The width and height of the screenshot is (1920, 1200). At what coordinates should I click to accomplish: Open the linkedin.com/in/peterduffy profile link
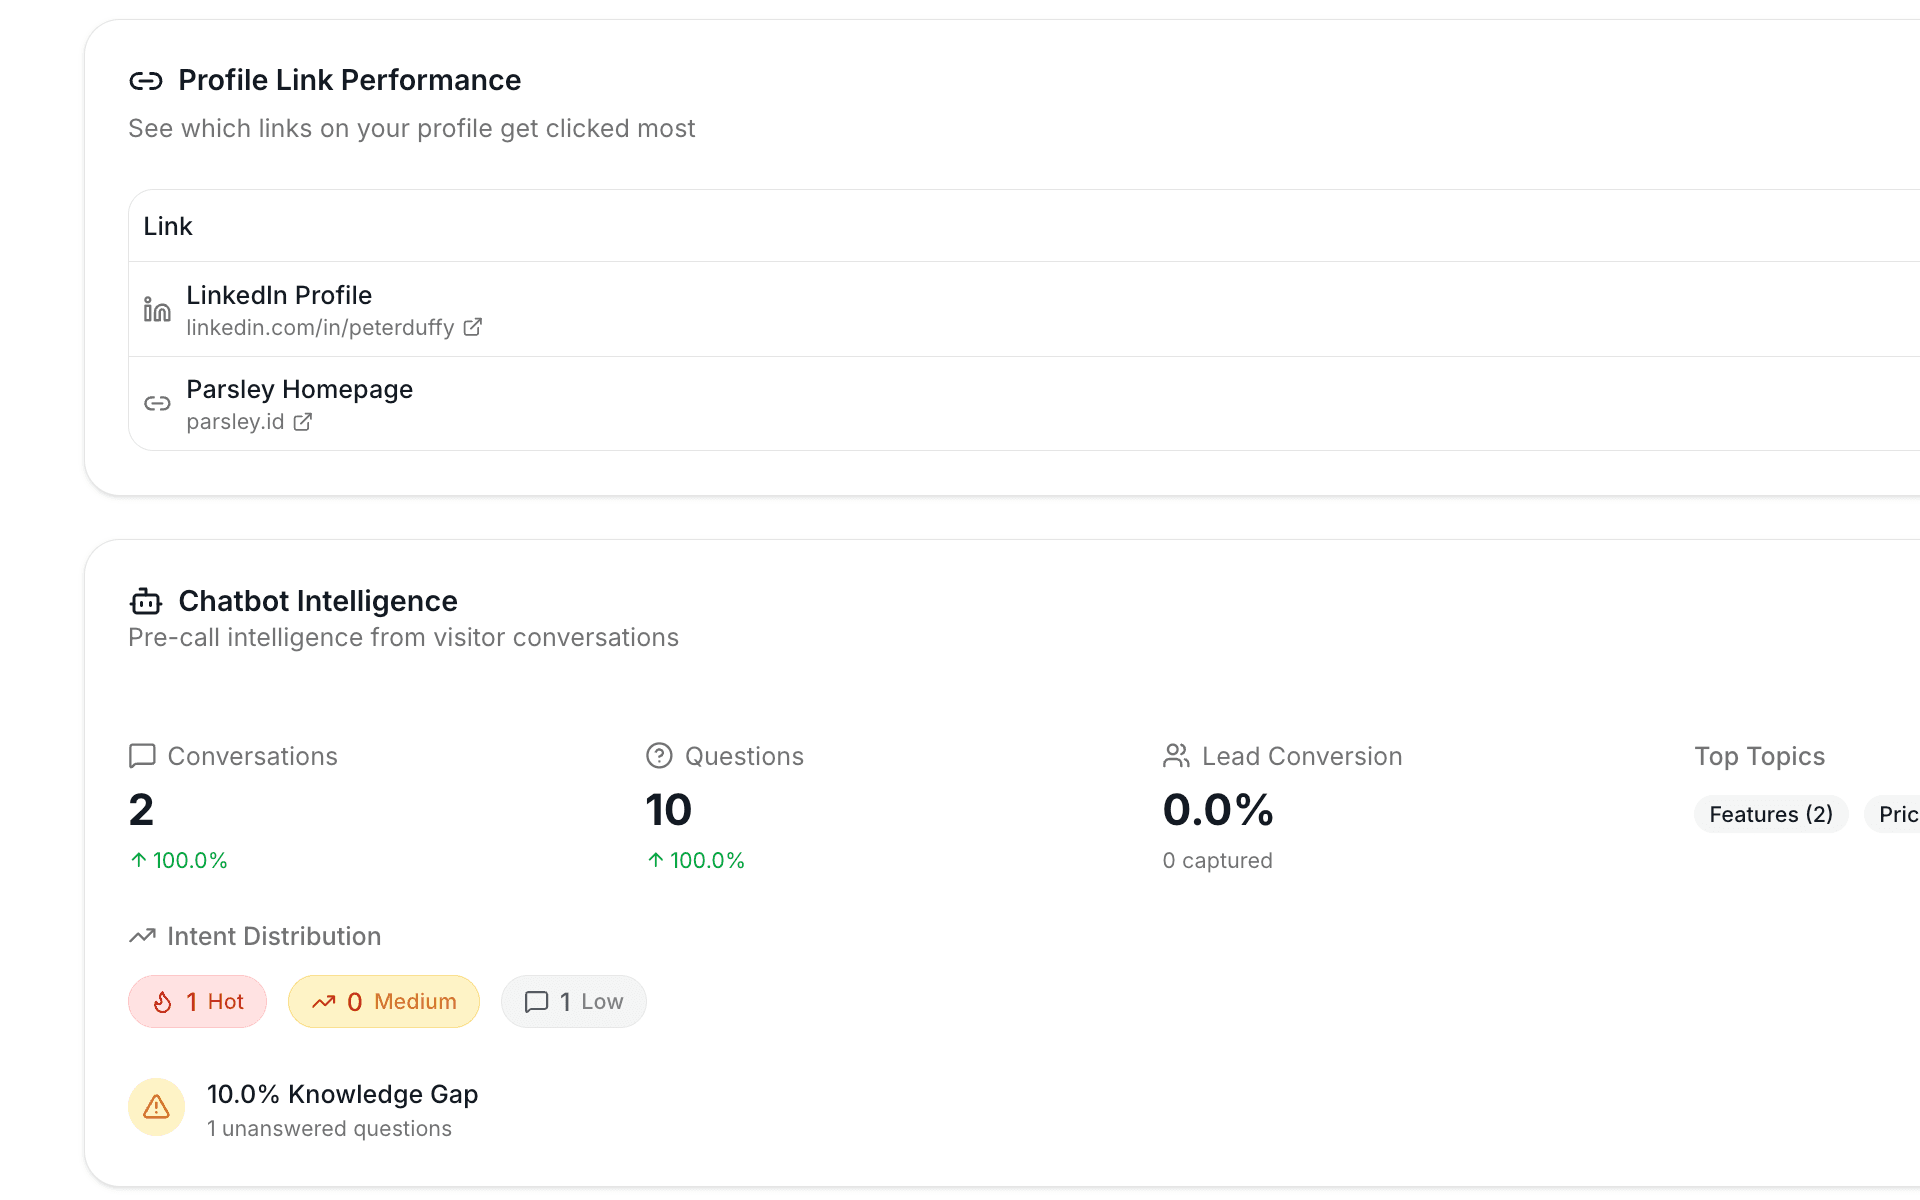(320, 327)
